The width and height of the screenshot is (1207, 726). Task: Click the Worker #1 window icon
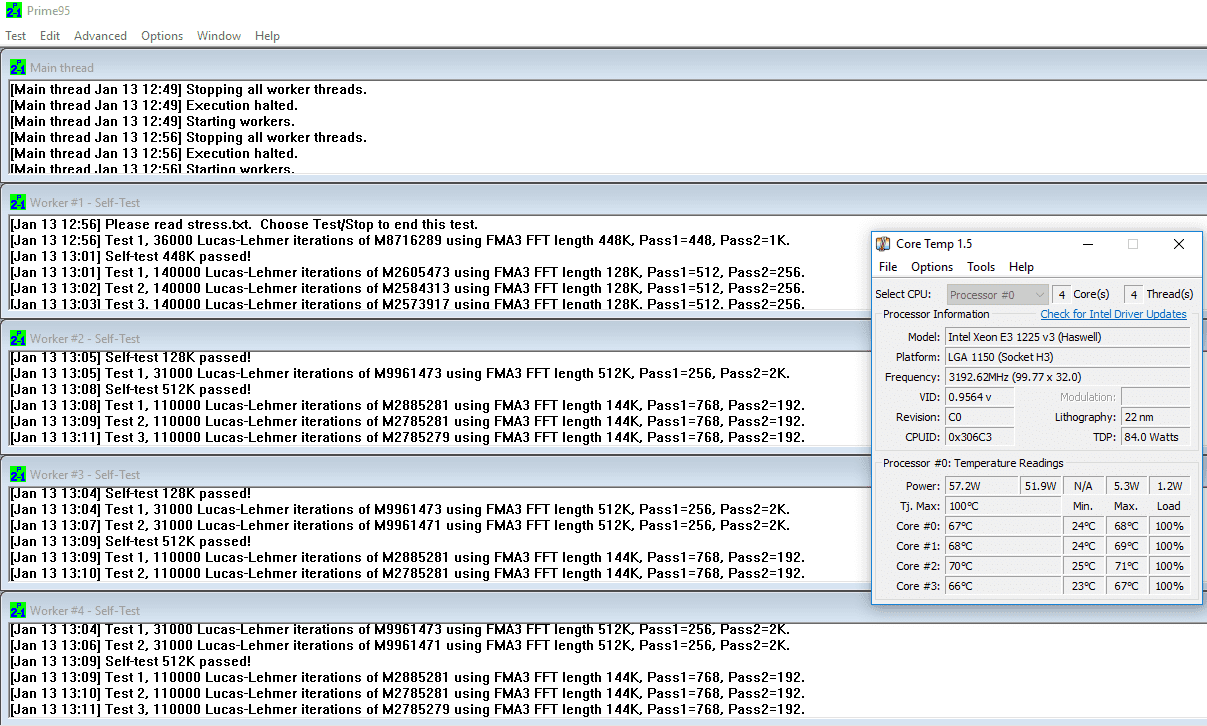point(18,202)
